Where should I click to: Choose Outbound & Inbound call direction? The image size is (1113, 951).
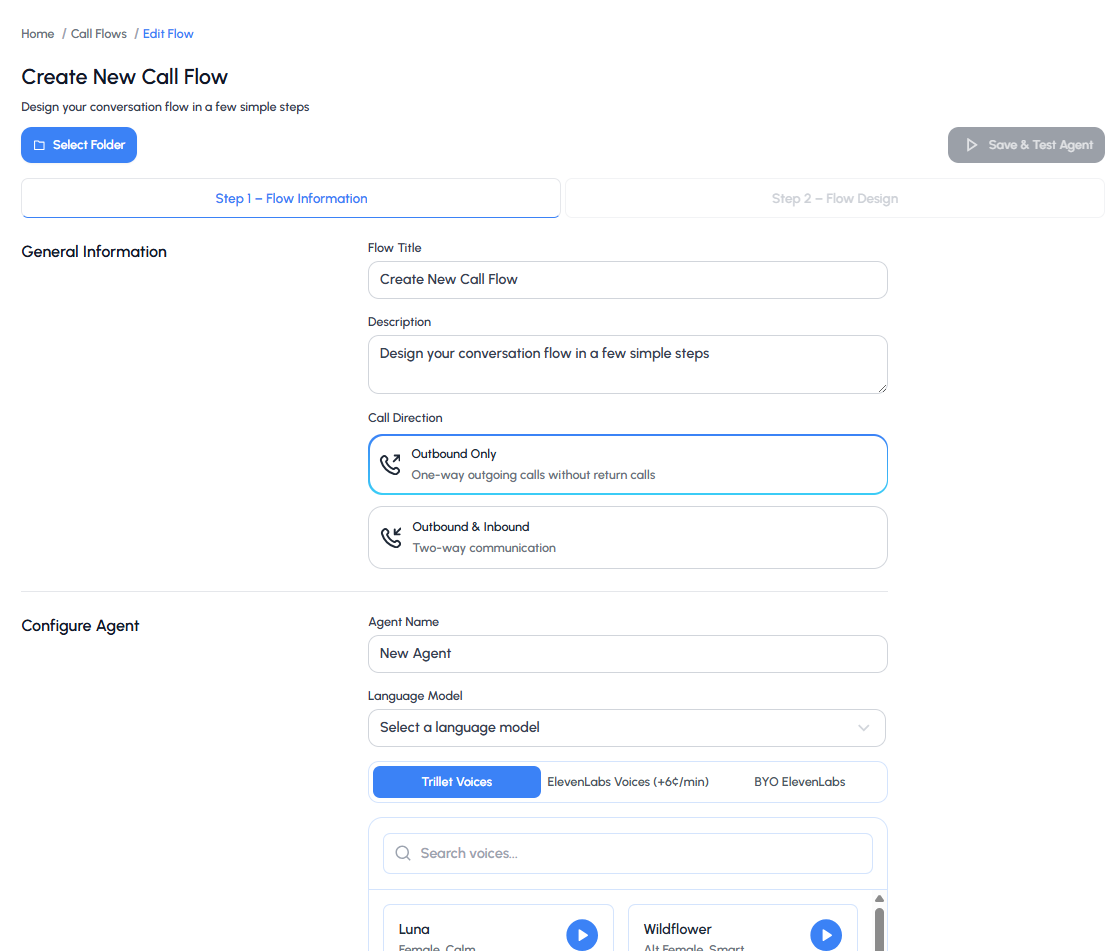point(627,537)
